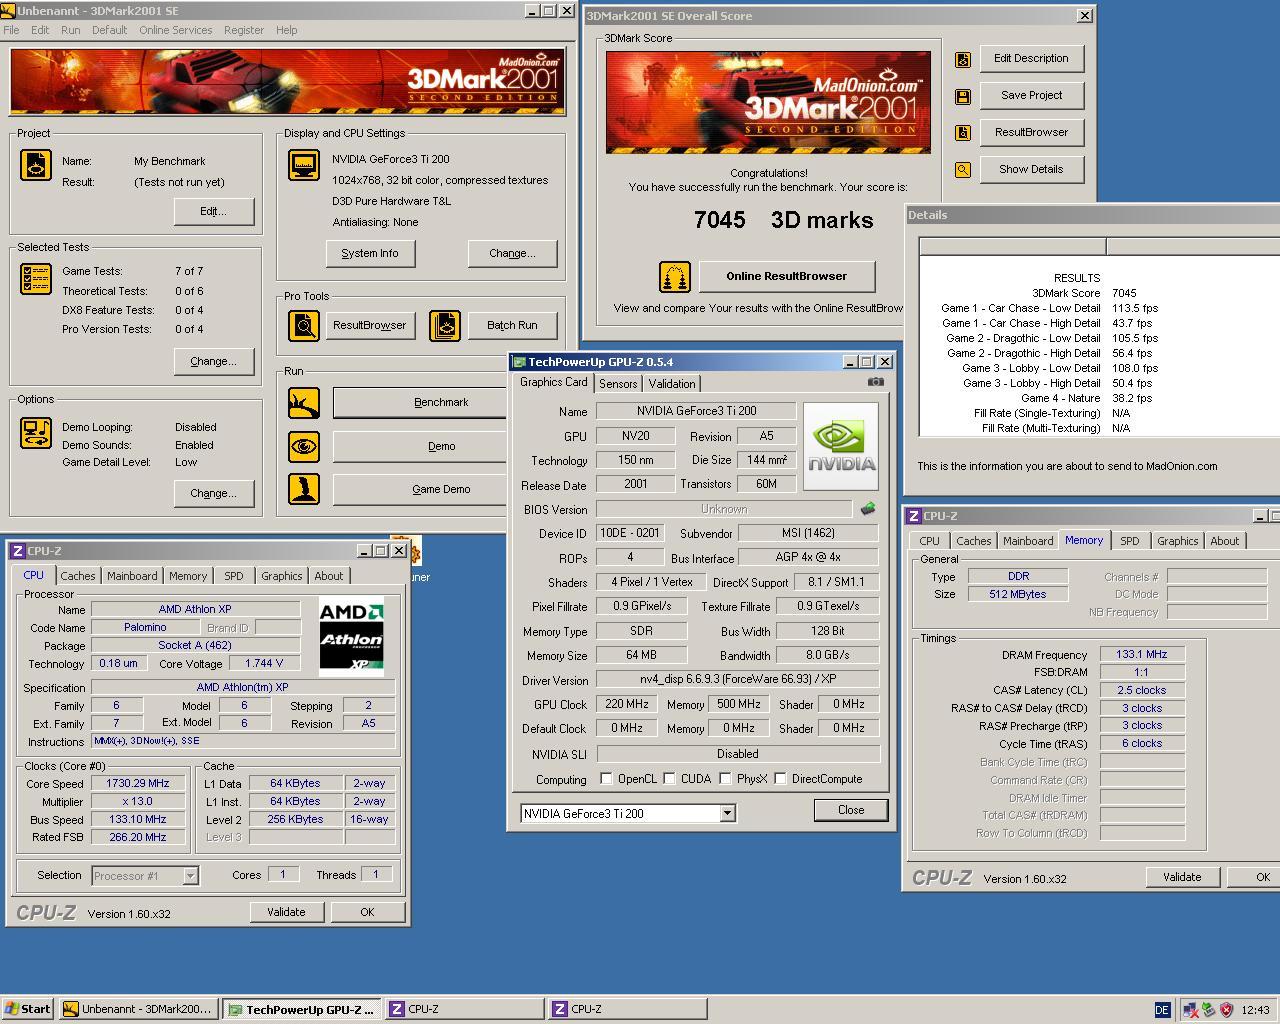Click the Edit Description icon in Overall Score window
1280x1024 pixels.
[x=963, y=59]
